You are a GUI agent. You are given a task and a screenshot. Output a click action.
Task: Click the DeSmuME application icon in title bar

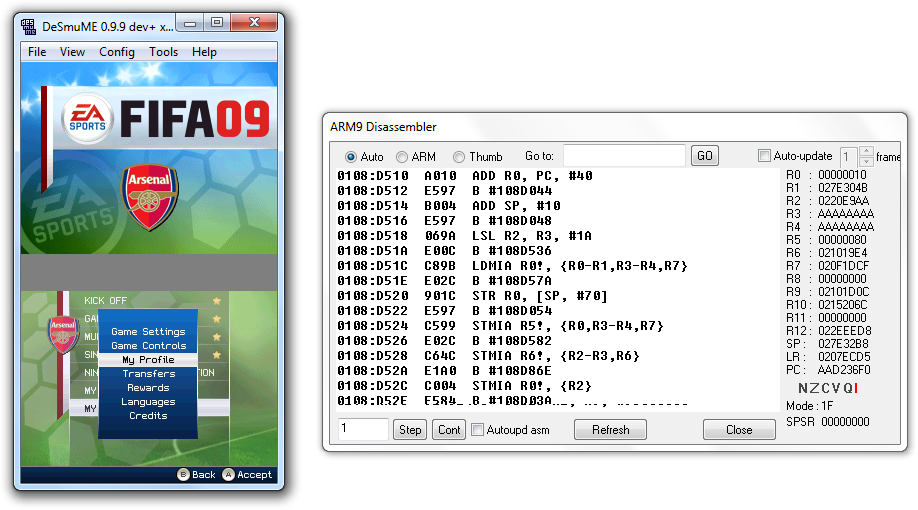coord(28,26)
